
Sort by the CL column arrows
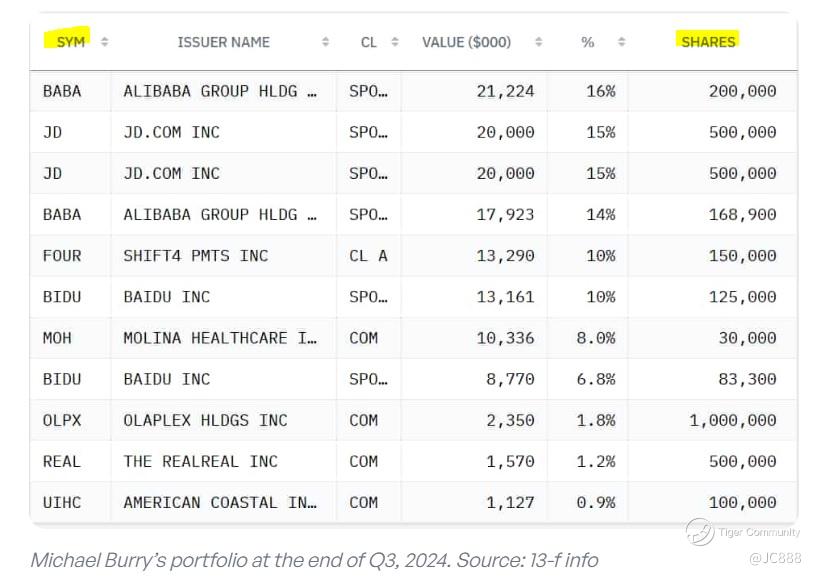pos(395,42)
